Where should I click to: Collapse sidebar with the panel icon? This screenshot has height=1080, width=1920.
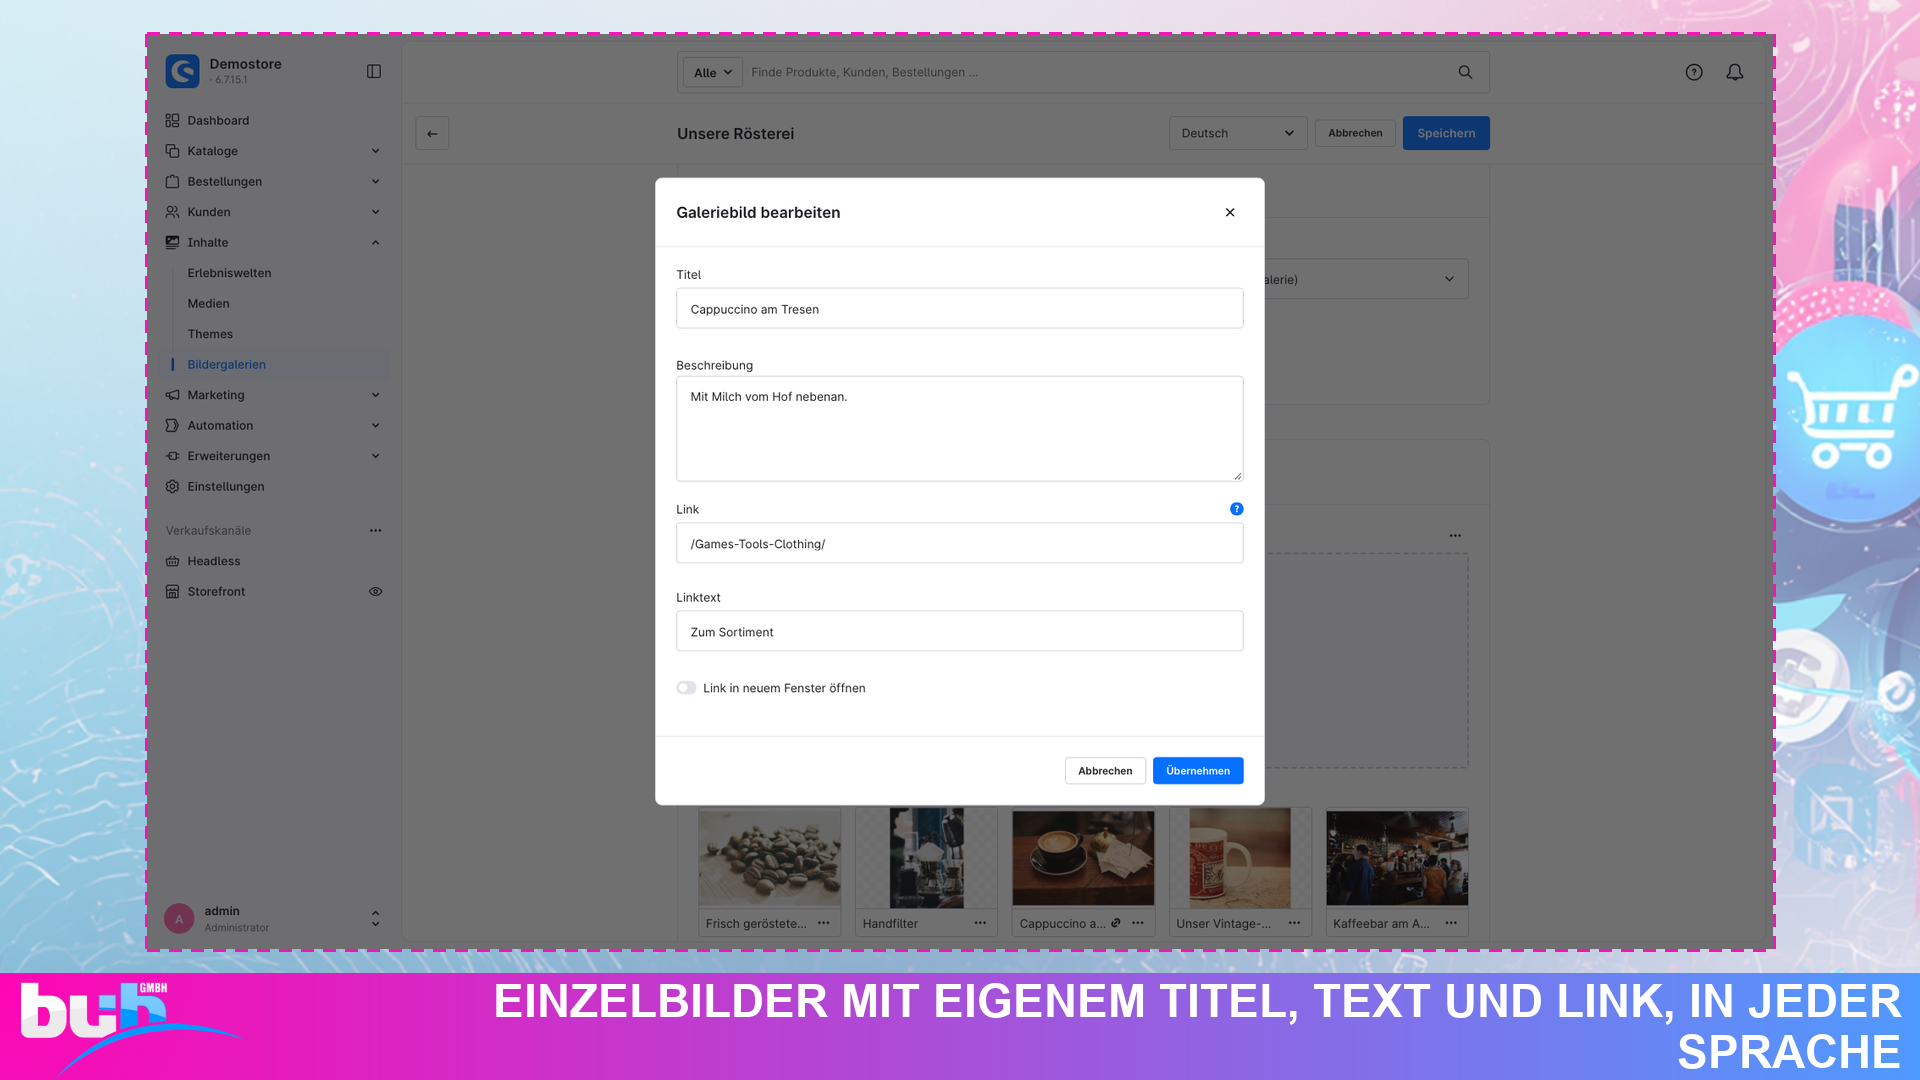tap(374, 71)
